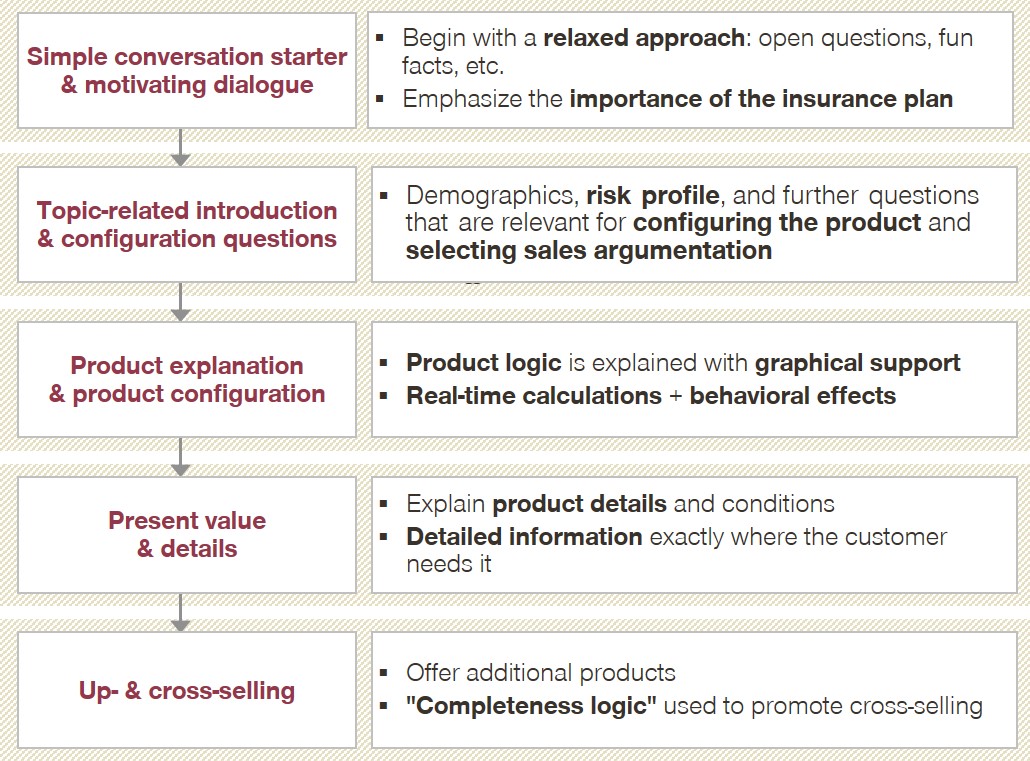This screenshot has width=1030, height=761.
Task: Click arrow below 'Present value & details' box
Action: pyautogui.click(x=180, y=612)
